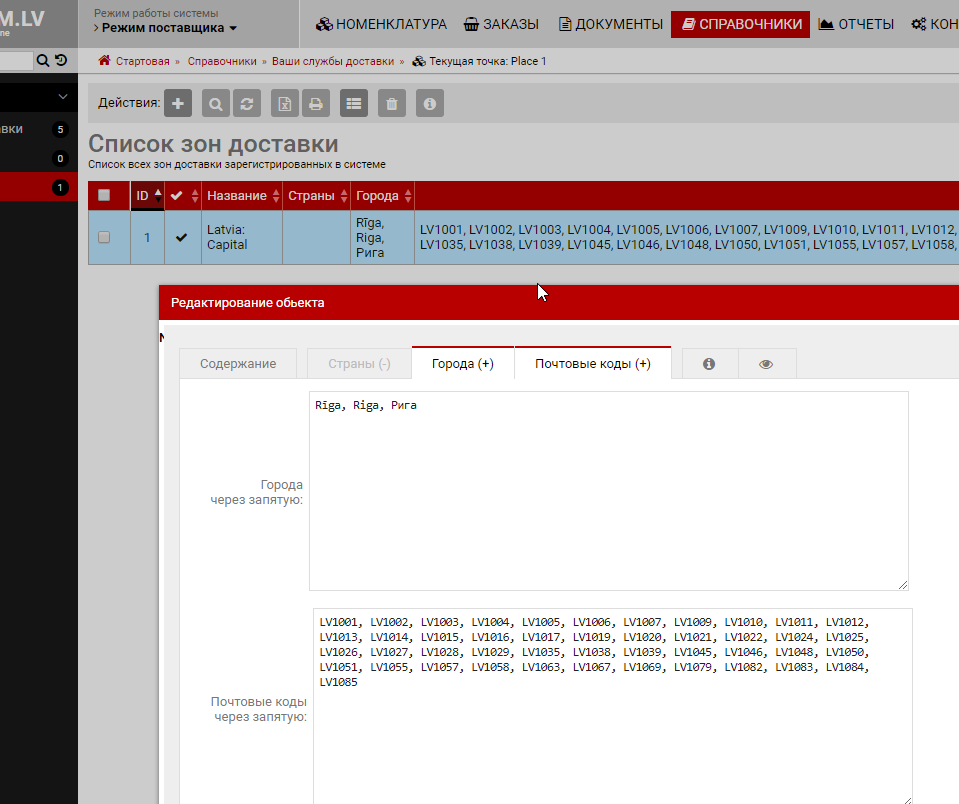959x804 pixels.
Task: Click the add new item plus icon
Action: [x=178, y=103]
